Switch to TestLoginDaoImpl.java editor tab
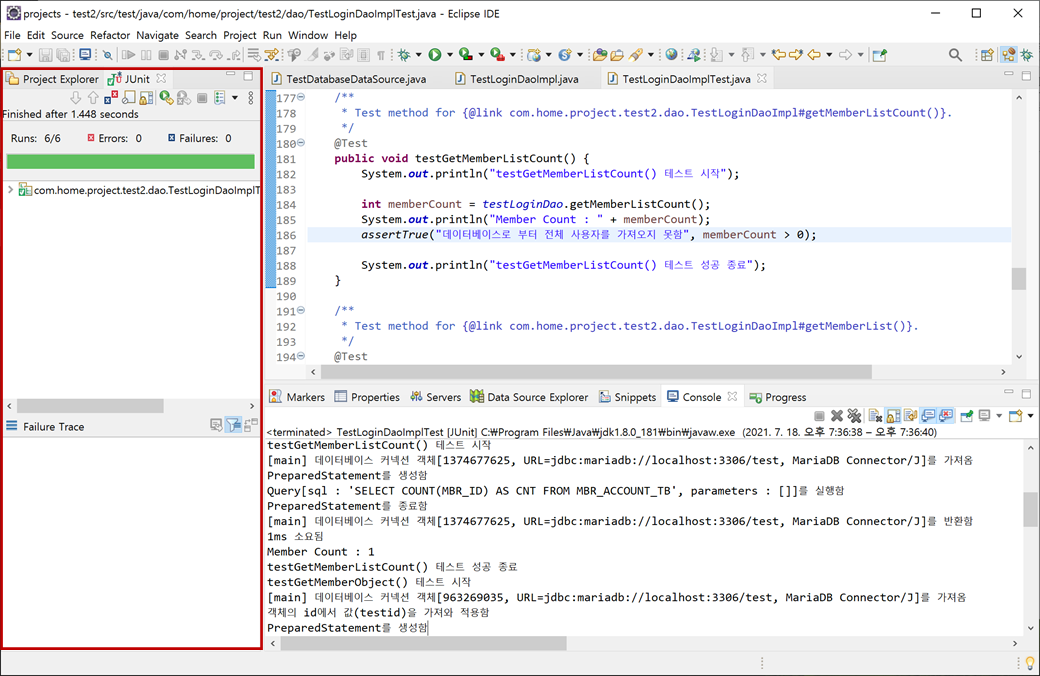Viewport: 1040px width, 676px height. coord(517,79)
